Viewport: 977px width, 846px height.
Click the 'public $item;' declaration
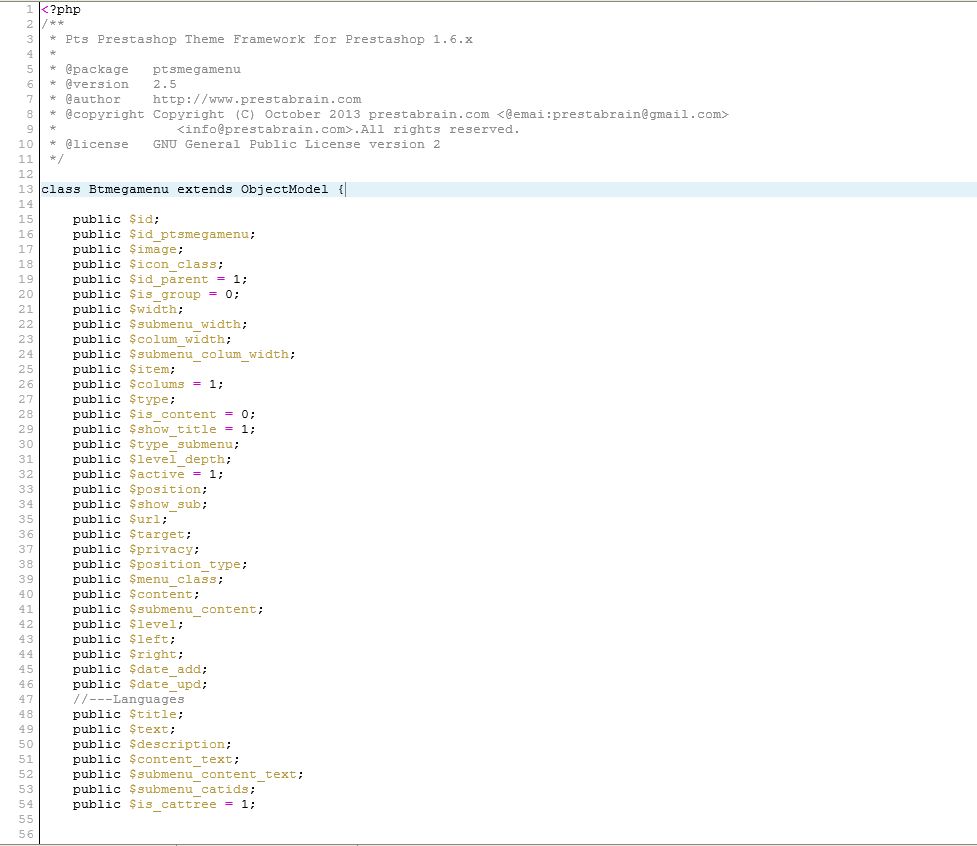click(124, 369)
